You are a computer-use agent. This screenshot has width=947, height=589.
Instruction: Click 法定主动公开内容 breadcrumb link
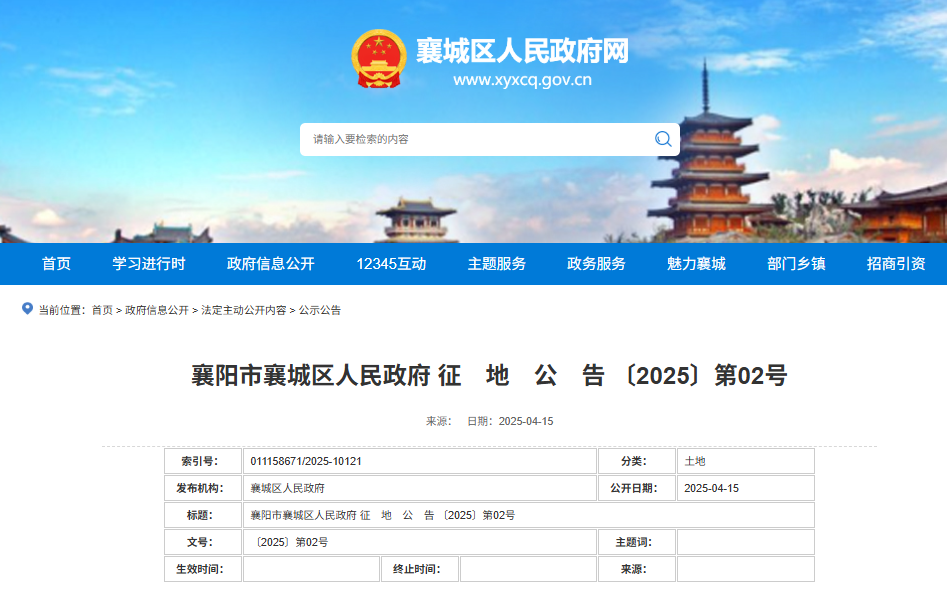point(243,310)
